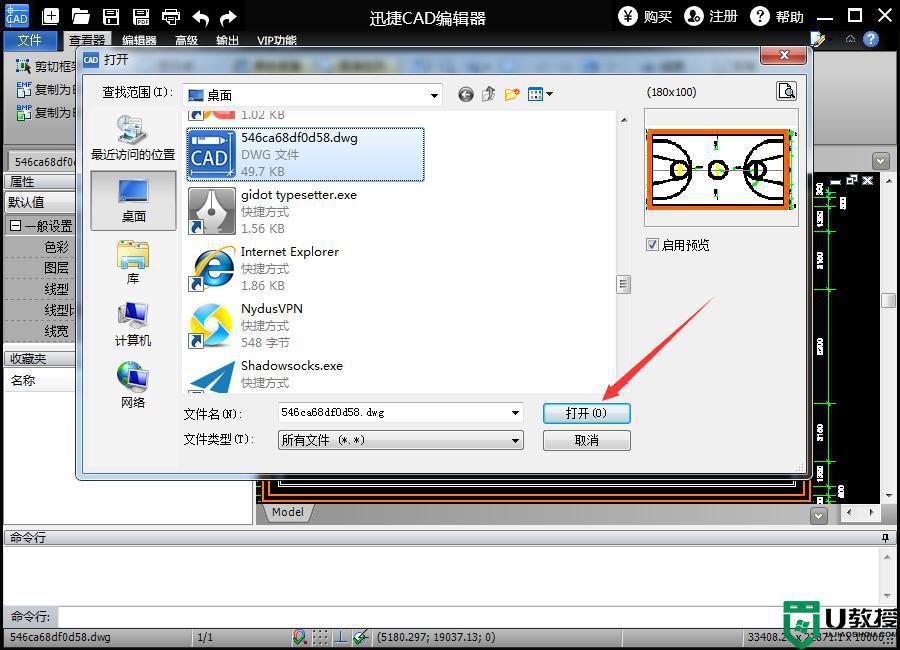Click the pin icon on 命令行 panel
The width and height of the screenshot is (900, 650).
(885, 537)
